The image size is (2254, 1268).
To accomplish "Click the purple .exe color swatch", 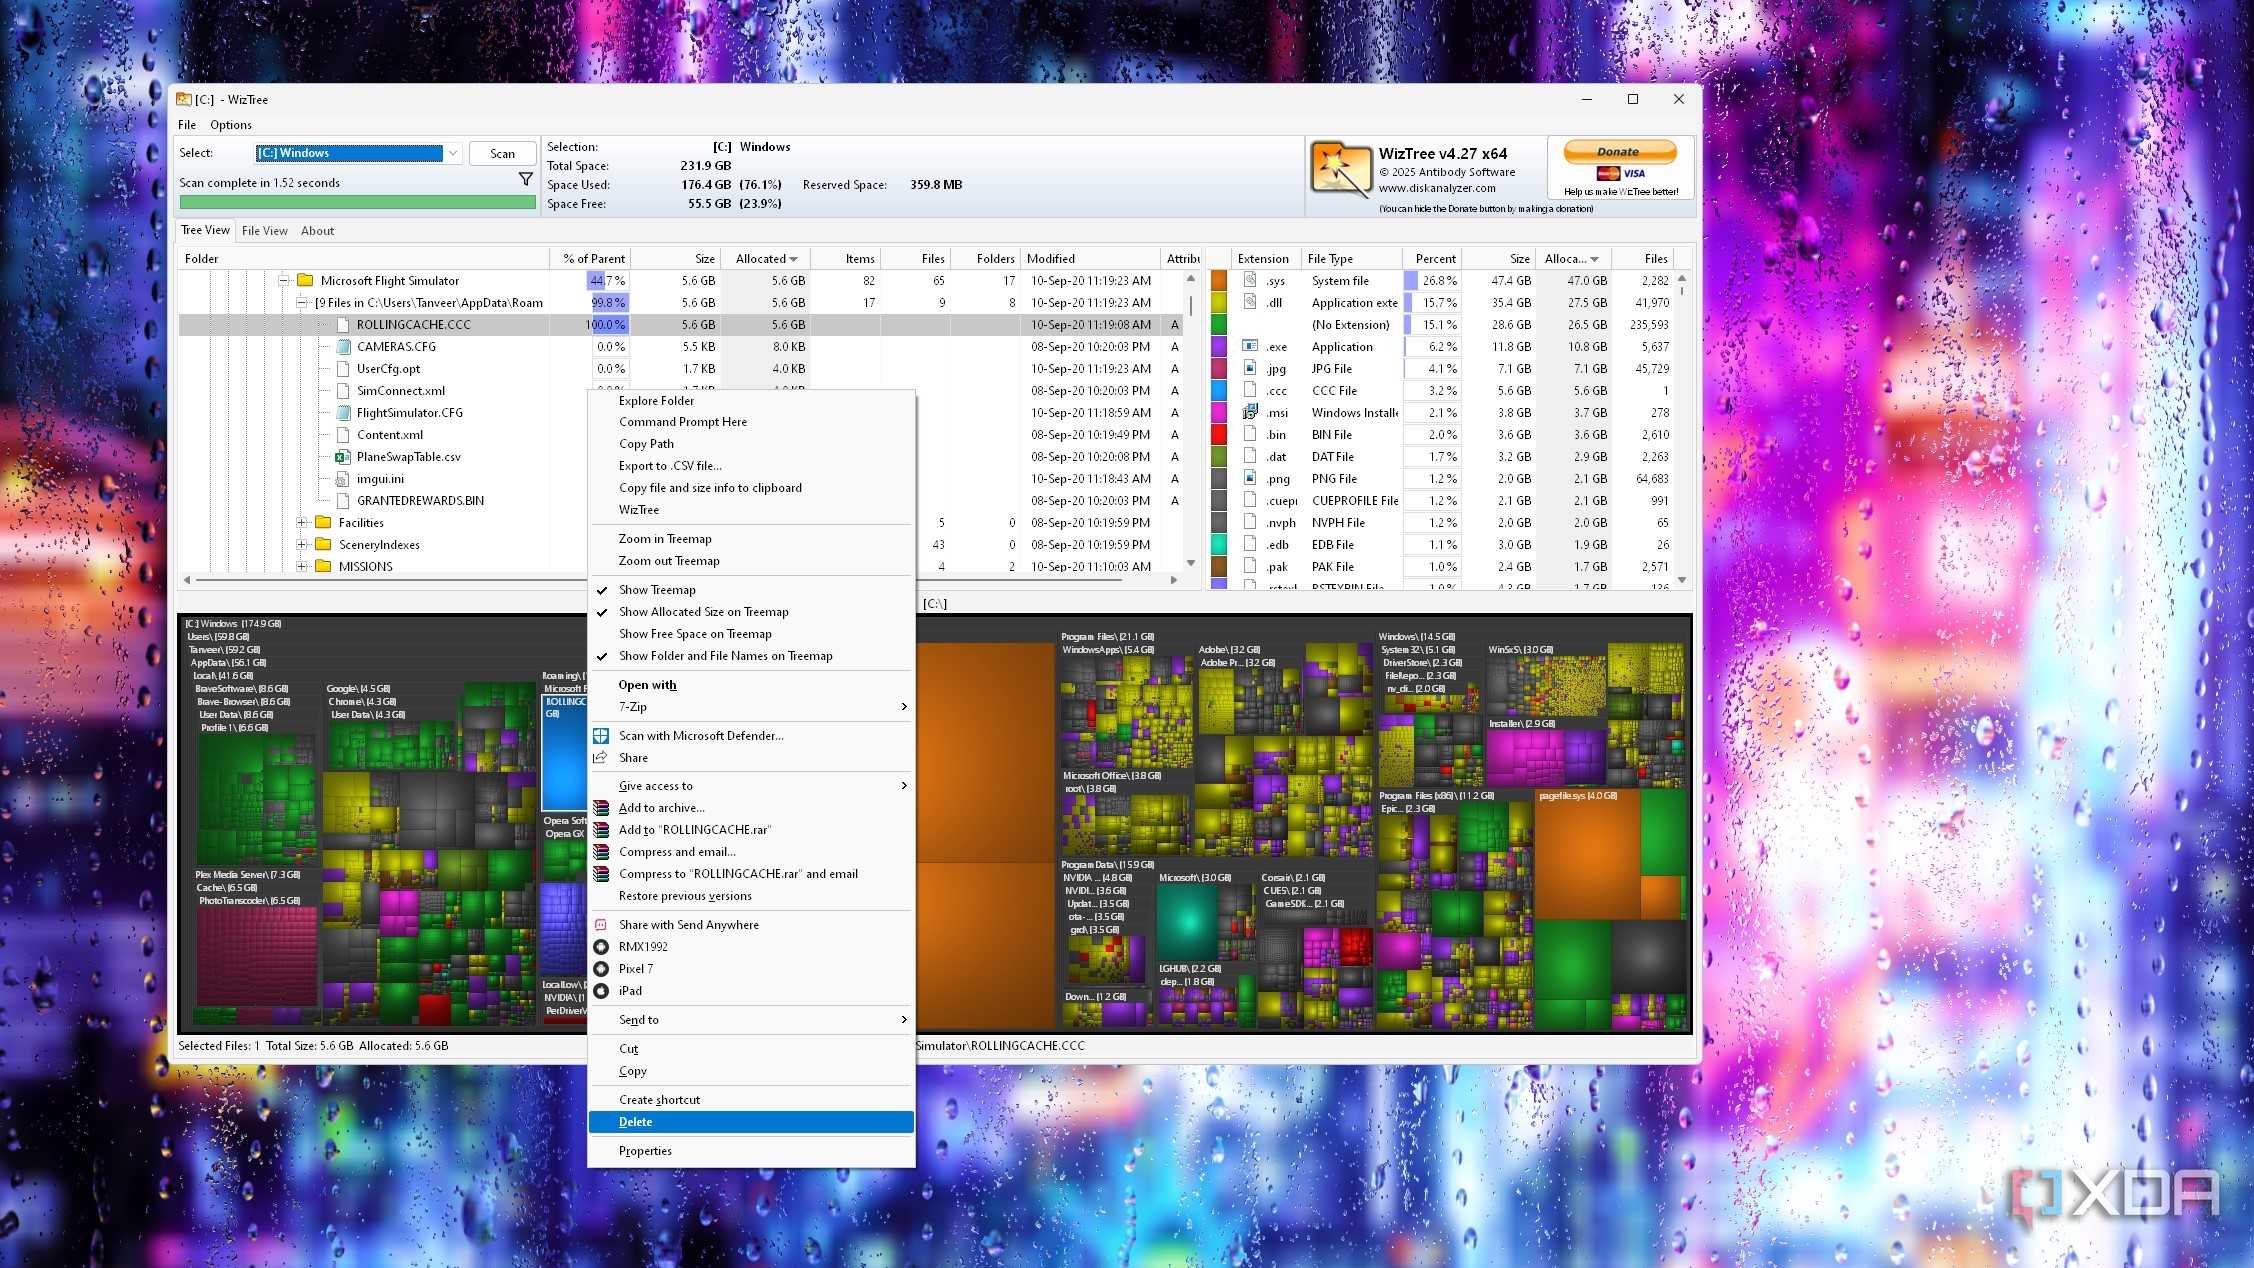I will pyautogui.click(x=1219, y=347).
